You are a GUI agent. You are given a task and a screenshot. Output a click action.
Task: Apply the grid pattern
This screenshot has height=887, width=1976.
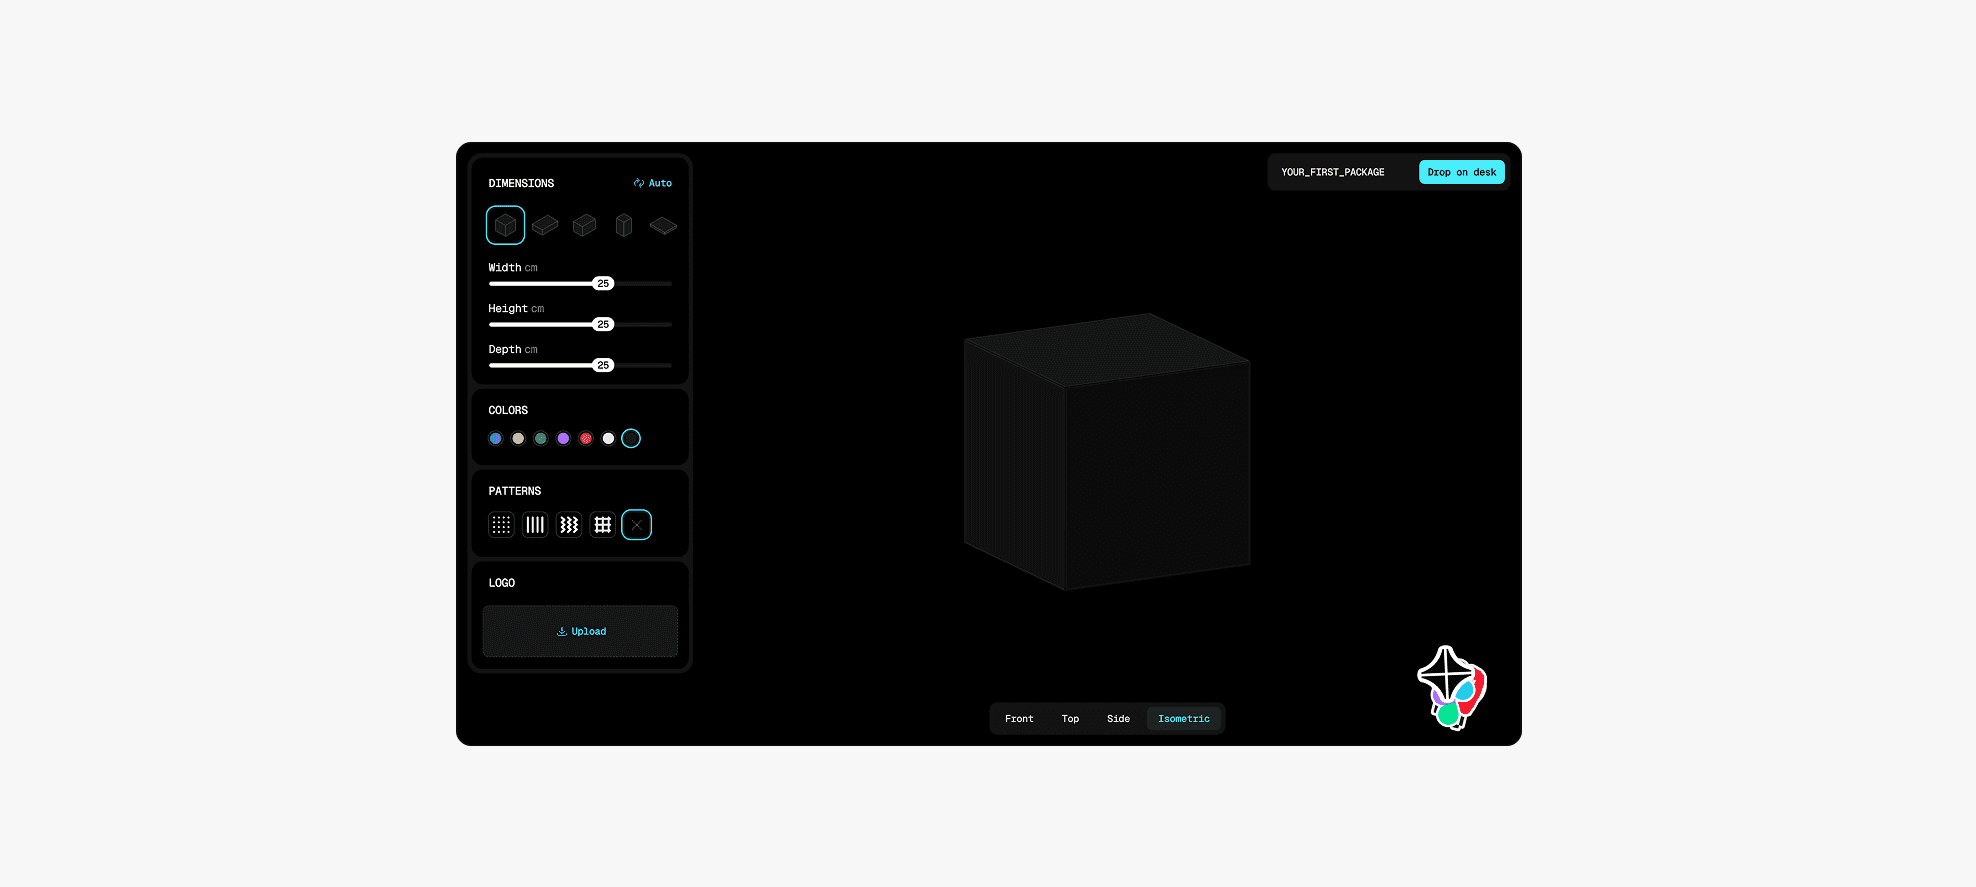(603, 525)
